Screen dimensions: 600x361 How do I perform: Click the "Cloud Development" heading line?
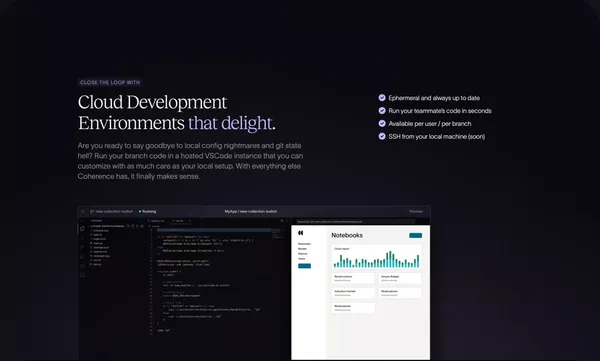(x=152, y=102)
